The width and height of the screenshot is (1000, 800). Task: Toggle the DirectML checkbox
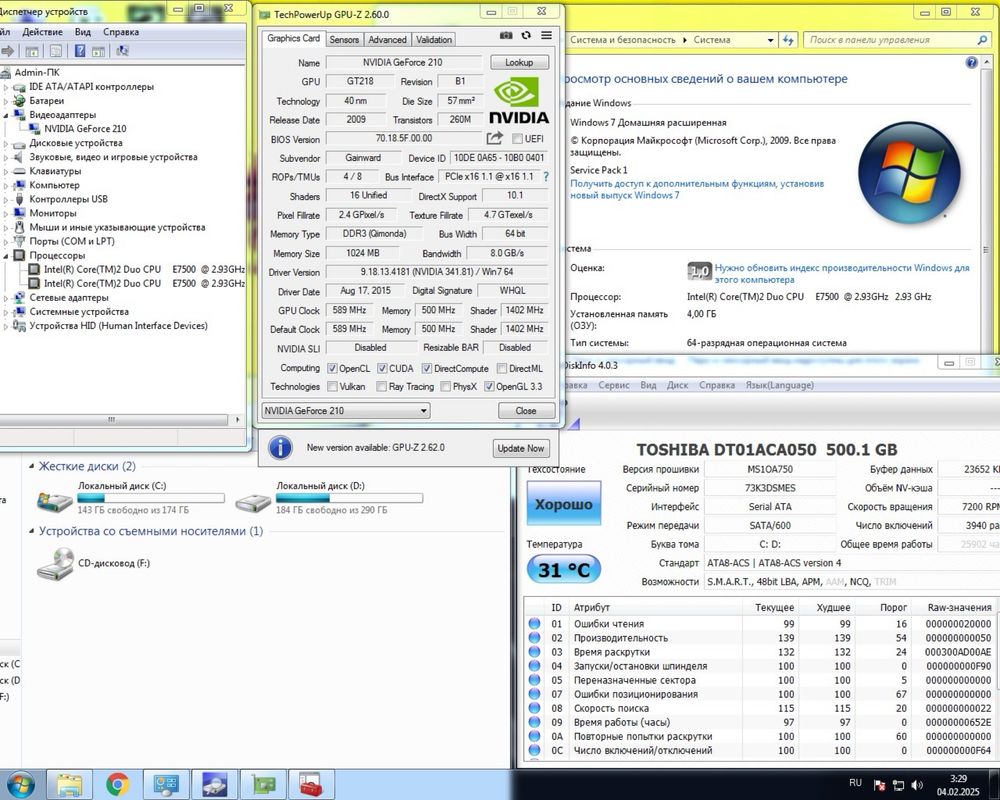502,368
